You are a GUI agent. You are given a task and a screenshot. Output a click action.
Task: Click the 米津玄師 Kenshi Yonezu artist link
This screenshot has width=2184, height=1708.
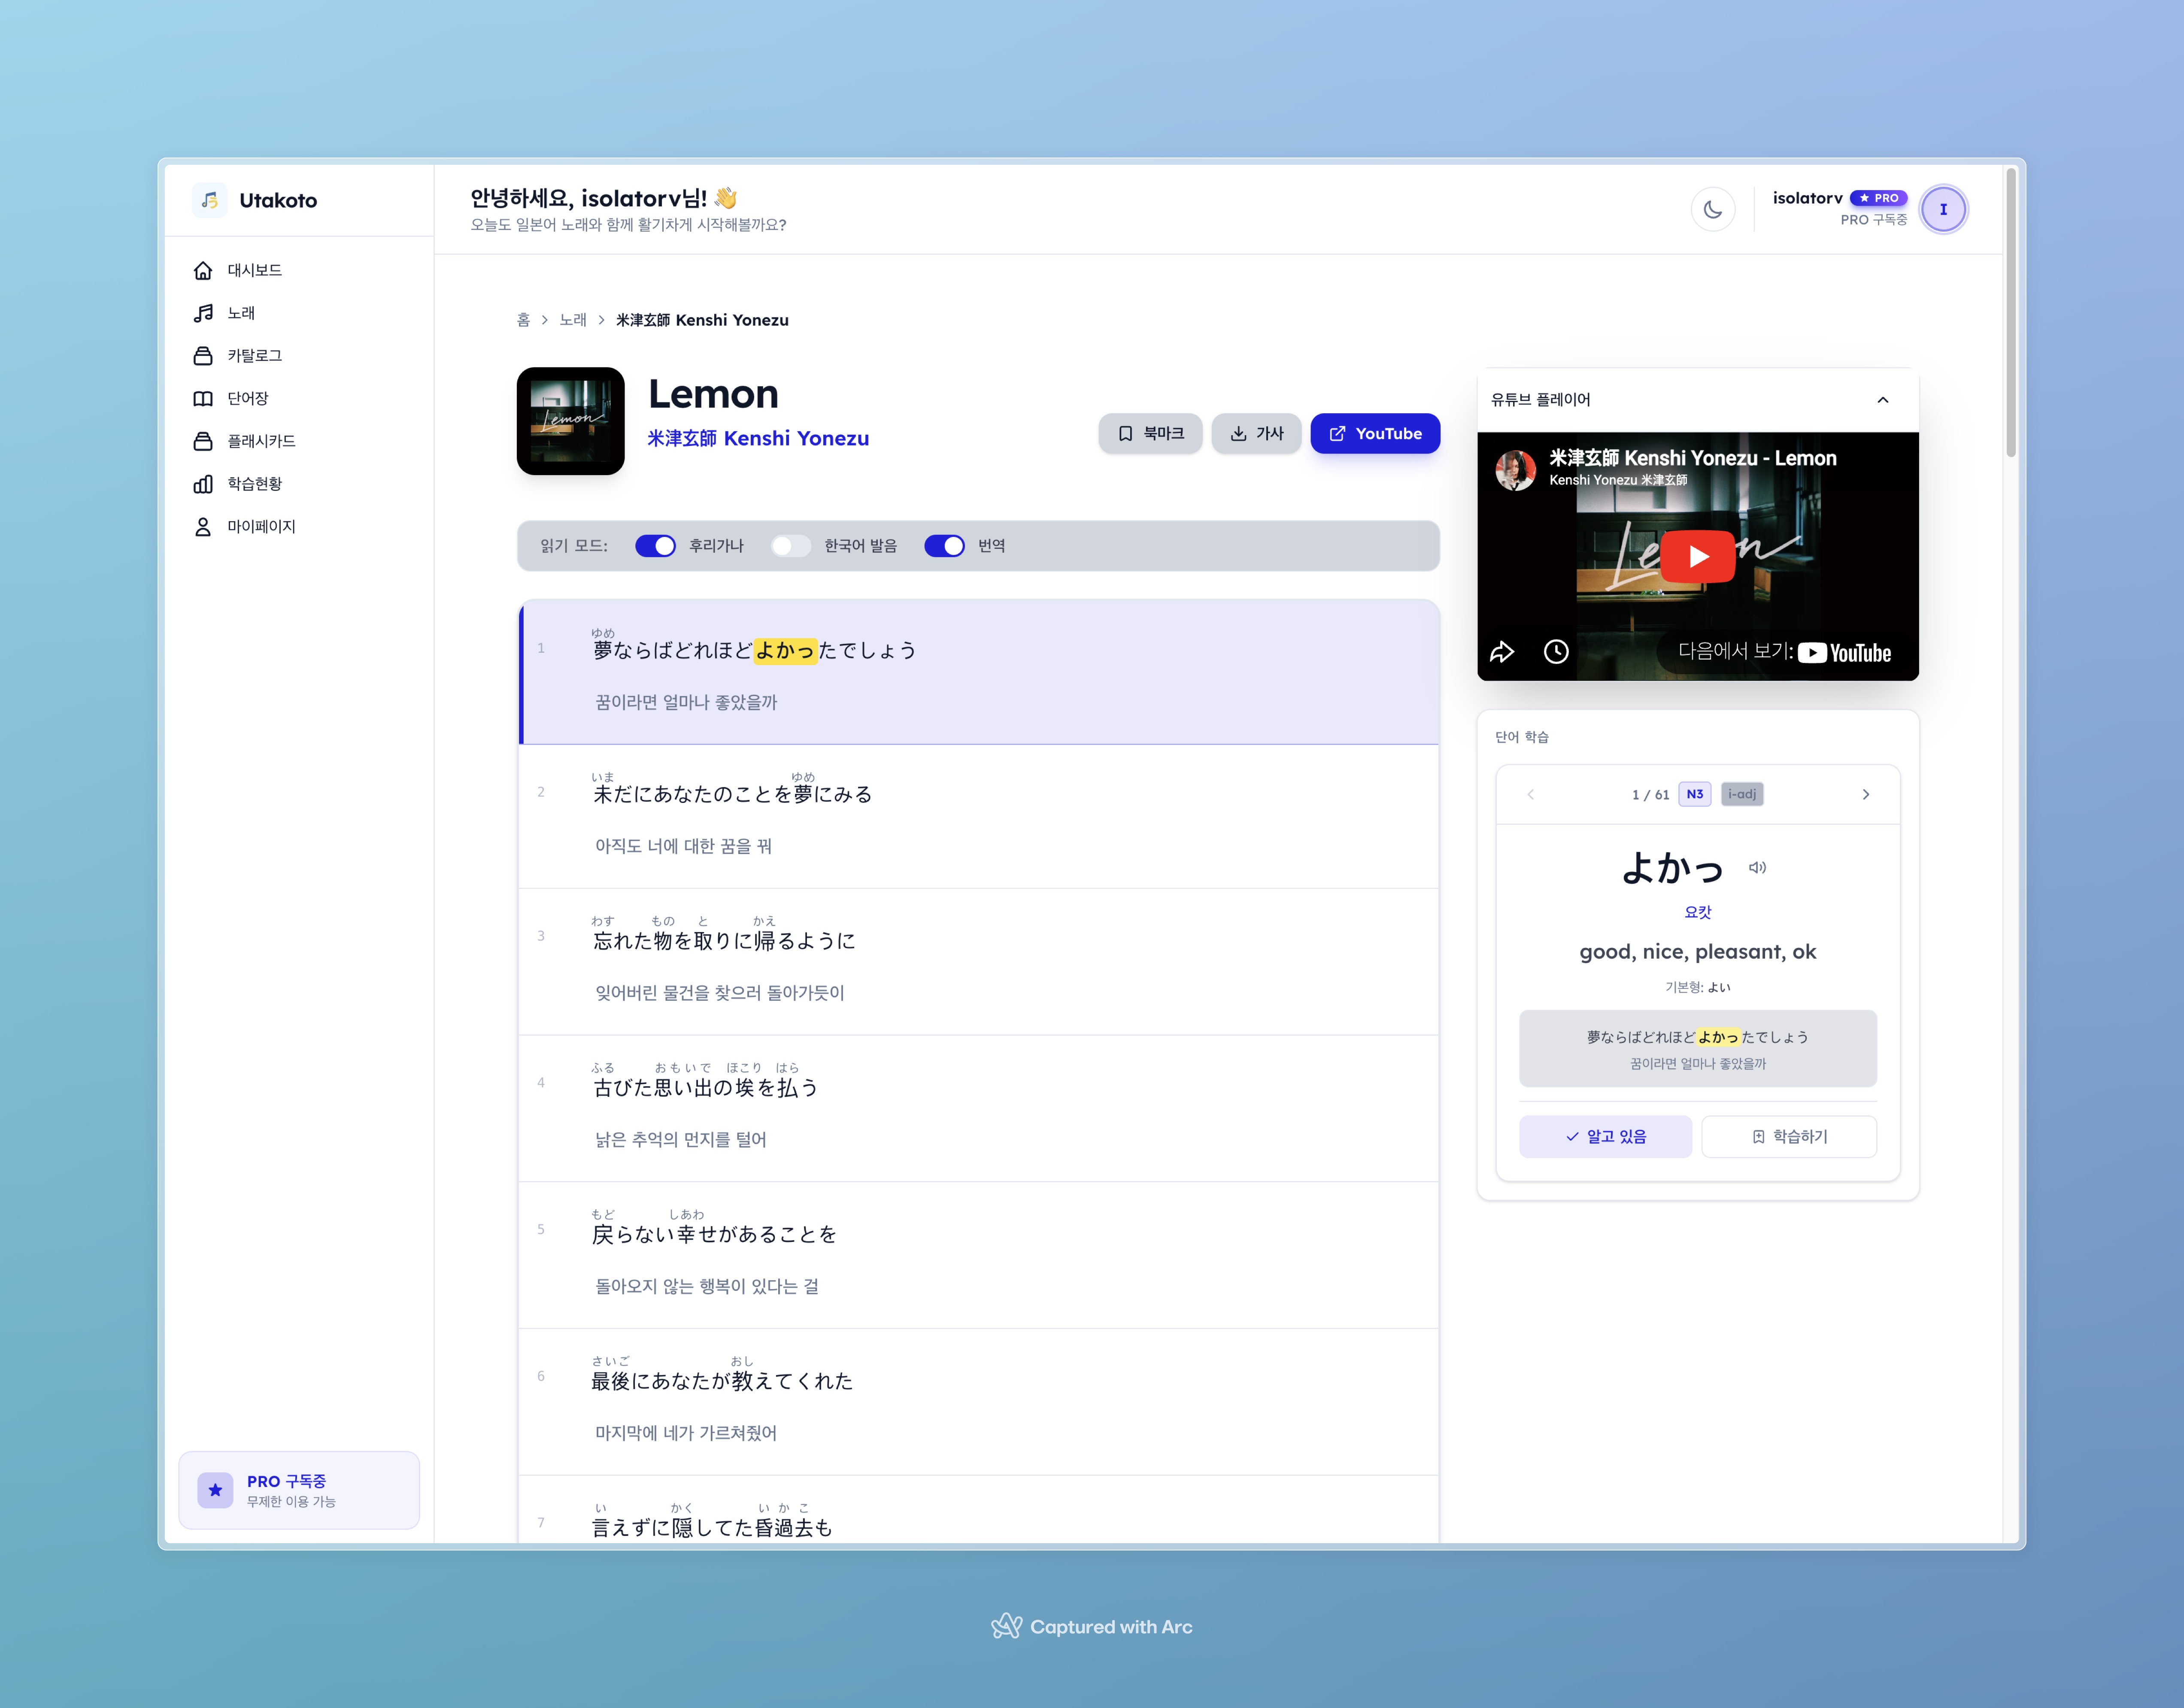point(758,438)
